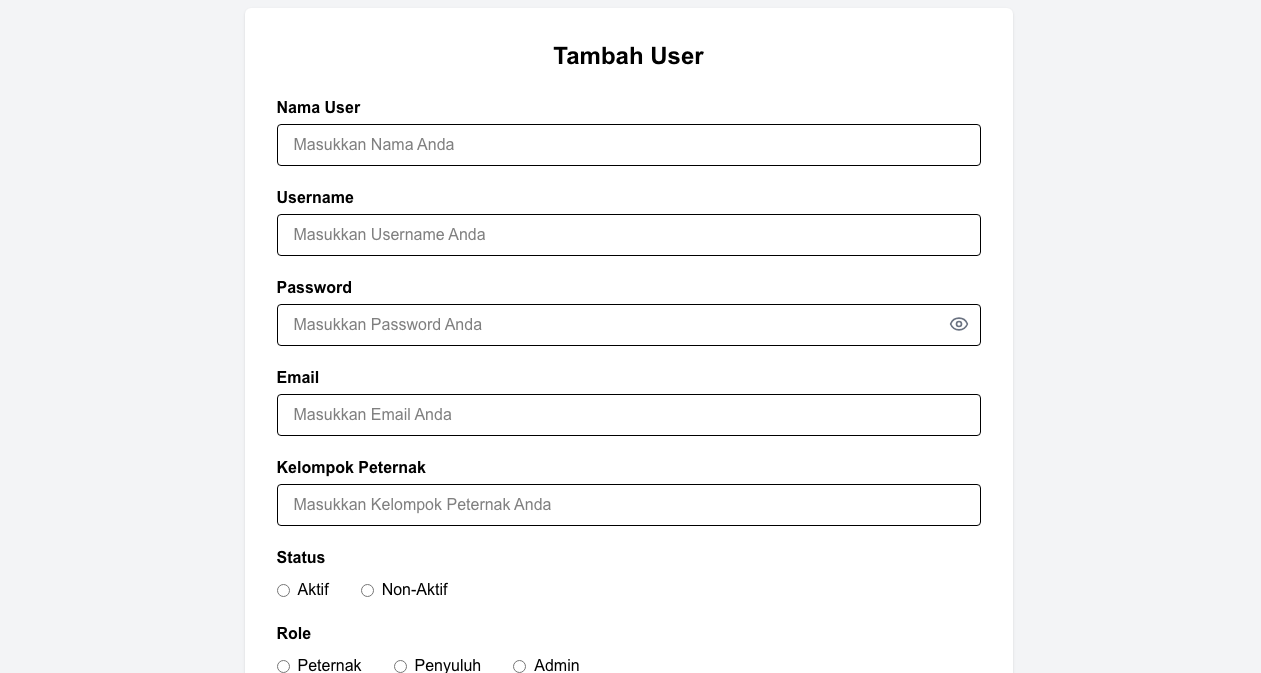Click the Masukkan Password Anda field
The width and height of the screenshot is (1261, 673).
tap(610, 325)
